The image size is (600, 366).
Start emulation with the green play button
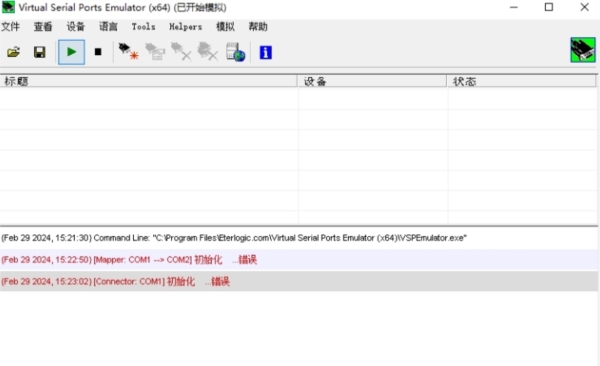[72, 52]
